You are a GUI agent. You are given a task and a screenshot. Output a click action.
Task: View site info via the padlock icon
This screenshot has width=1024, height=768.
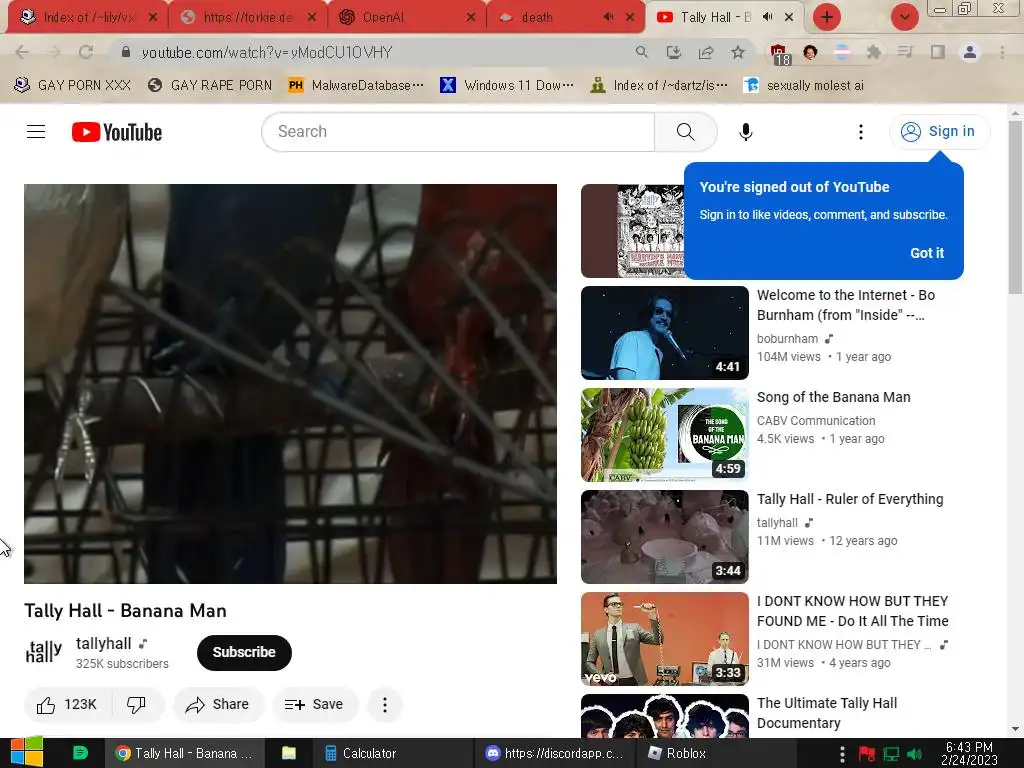126,52
